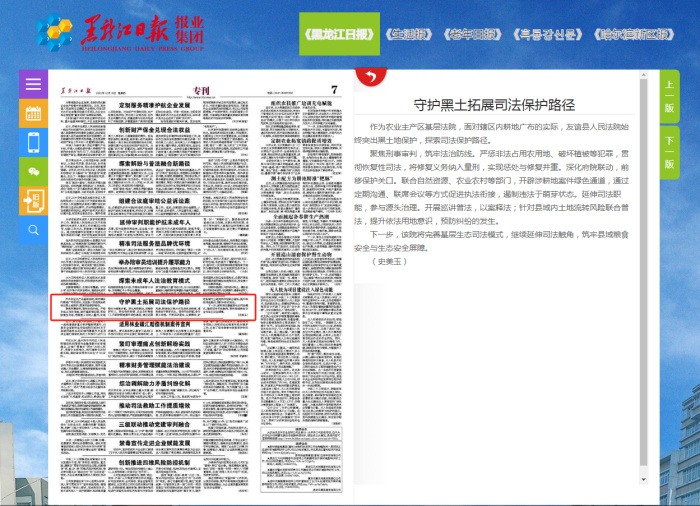The height and width of the screenshot is (506, 700).
Task: Go to previous page with 上一版
Action: [x=669, y=95]
